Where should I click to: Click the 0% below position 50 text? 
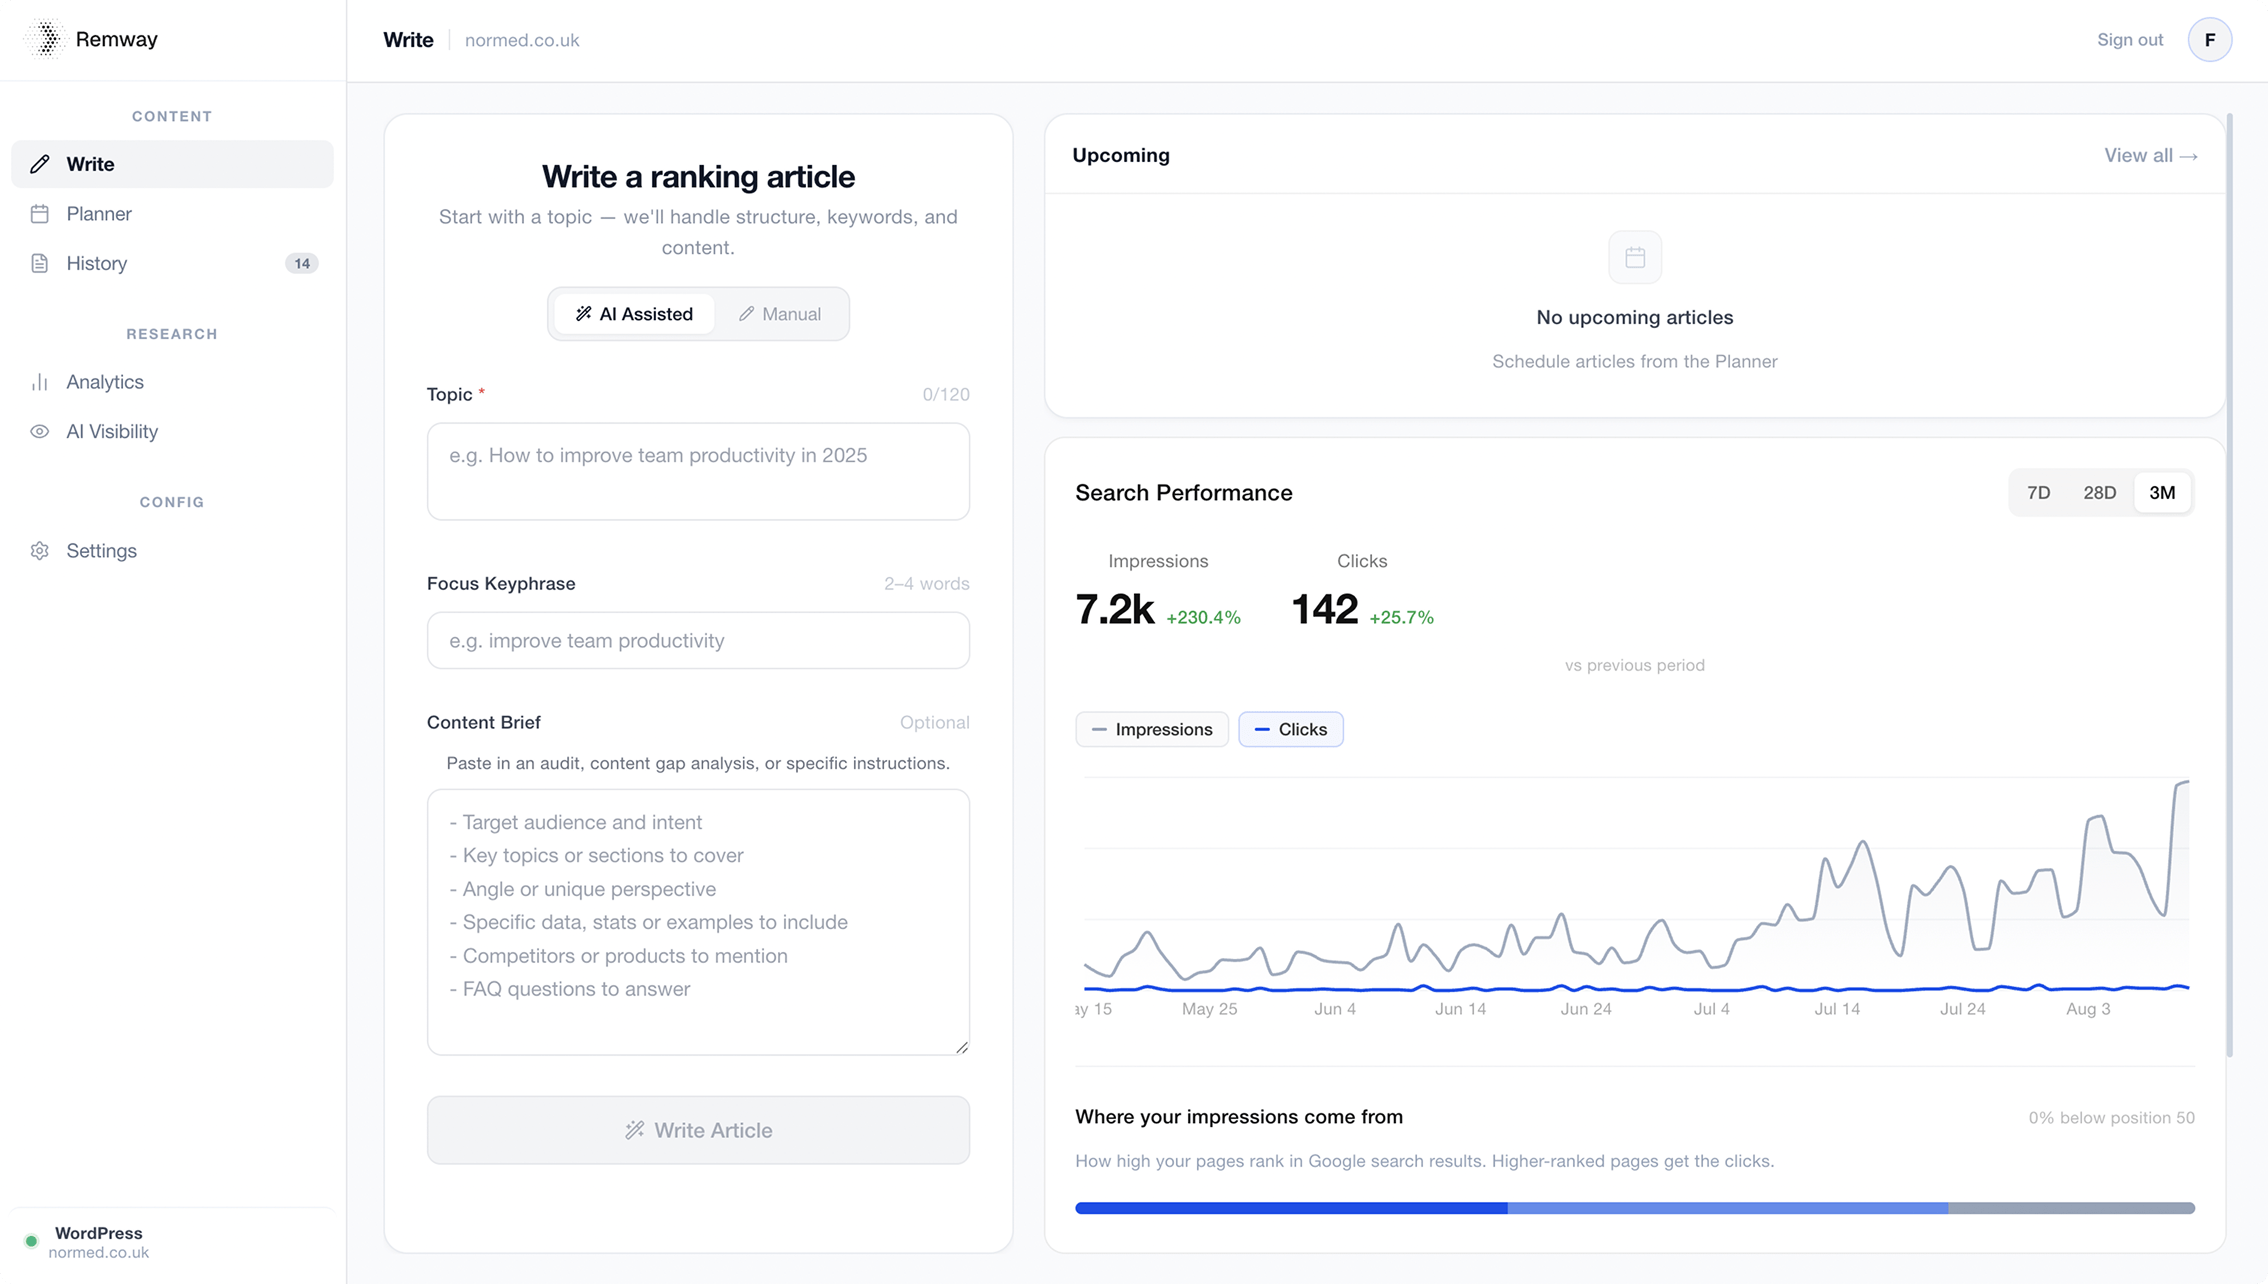tap(2112, 1118)
